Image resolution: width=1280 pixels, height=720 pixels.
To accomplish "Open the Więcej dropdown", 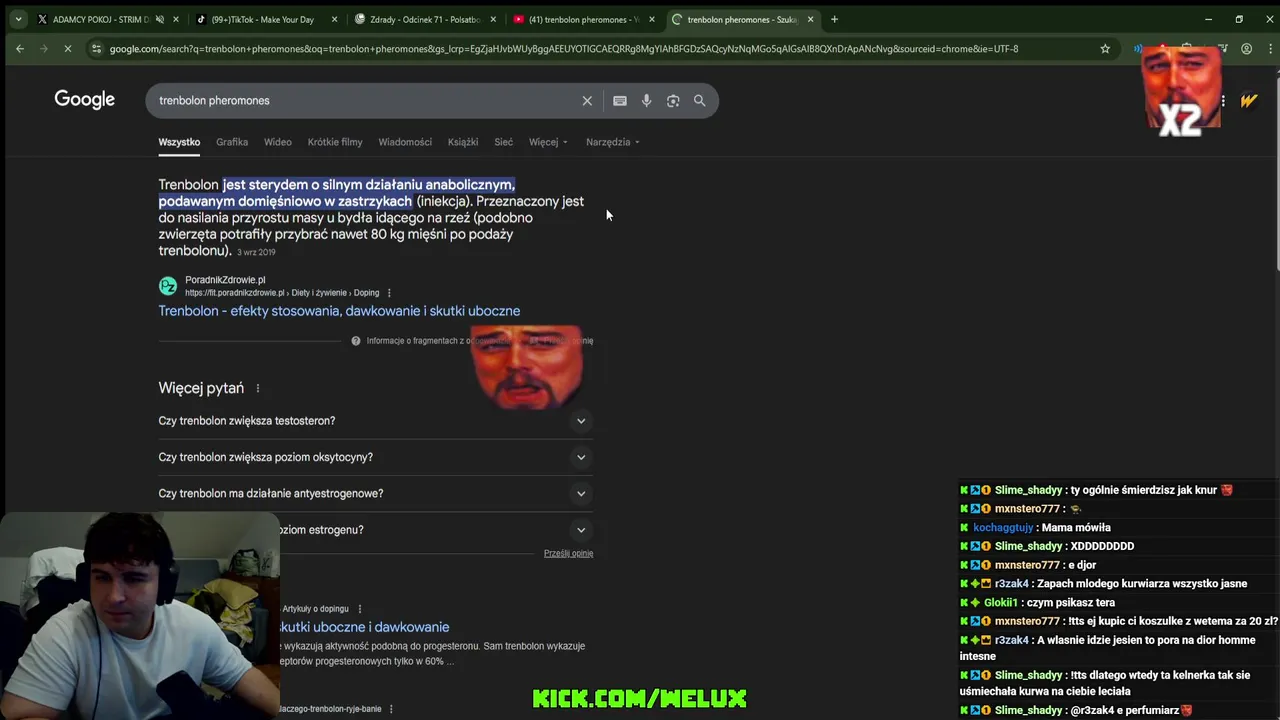I will click(x=548, y=142).
